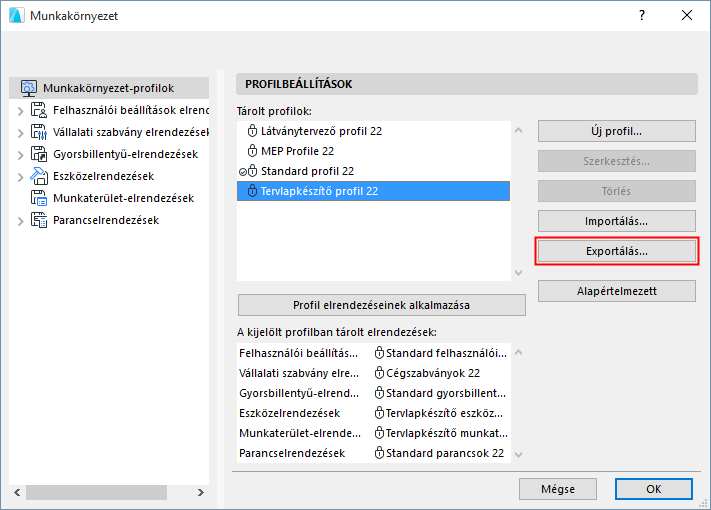Image resolution: width=711 pixels, height=510 pixels.
Task: Select Standard profil 22 in list
Action: pos(373,171)
